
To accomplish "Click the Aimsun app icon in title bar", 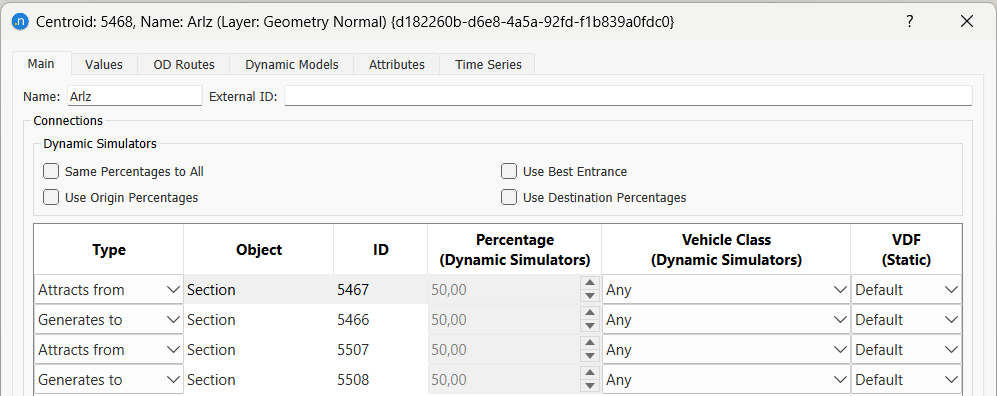I will [21, 21].
